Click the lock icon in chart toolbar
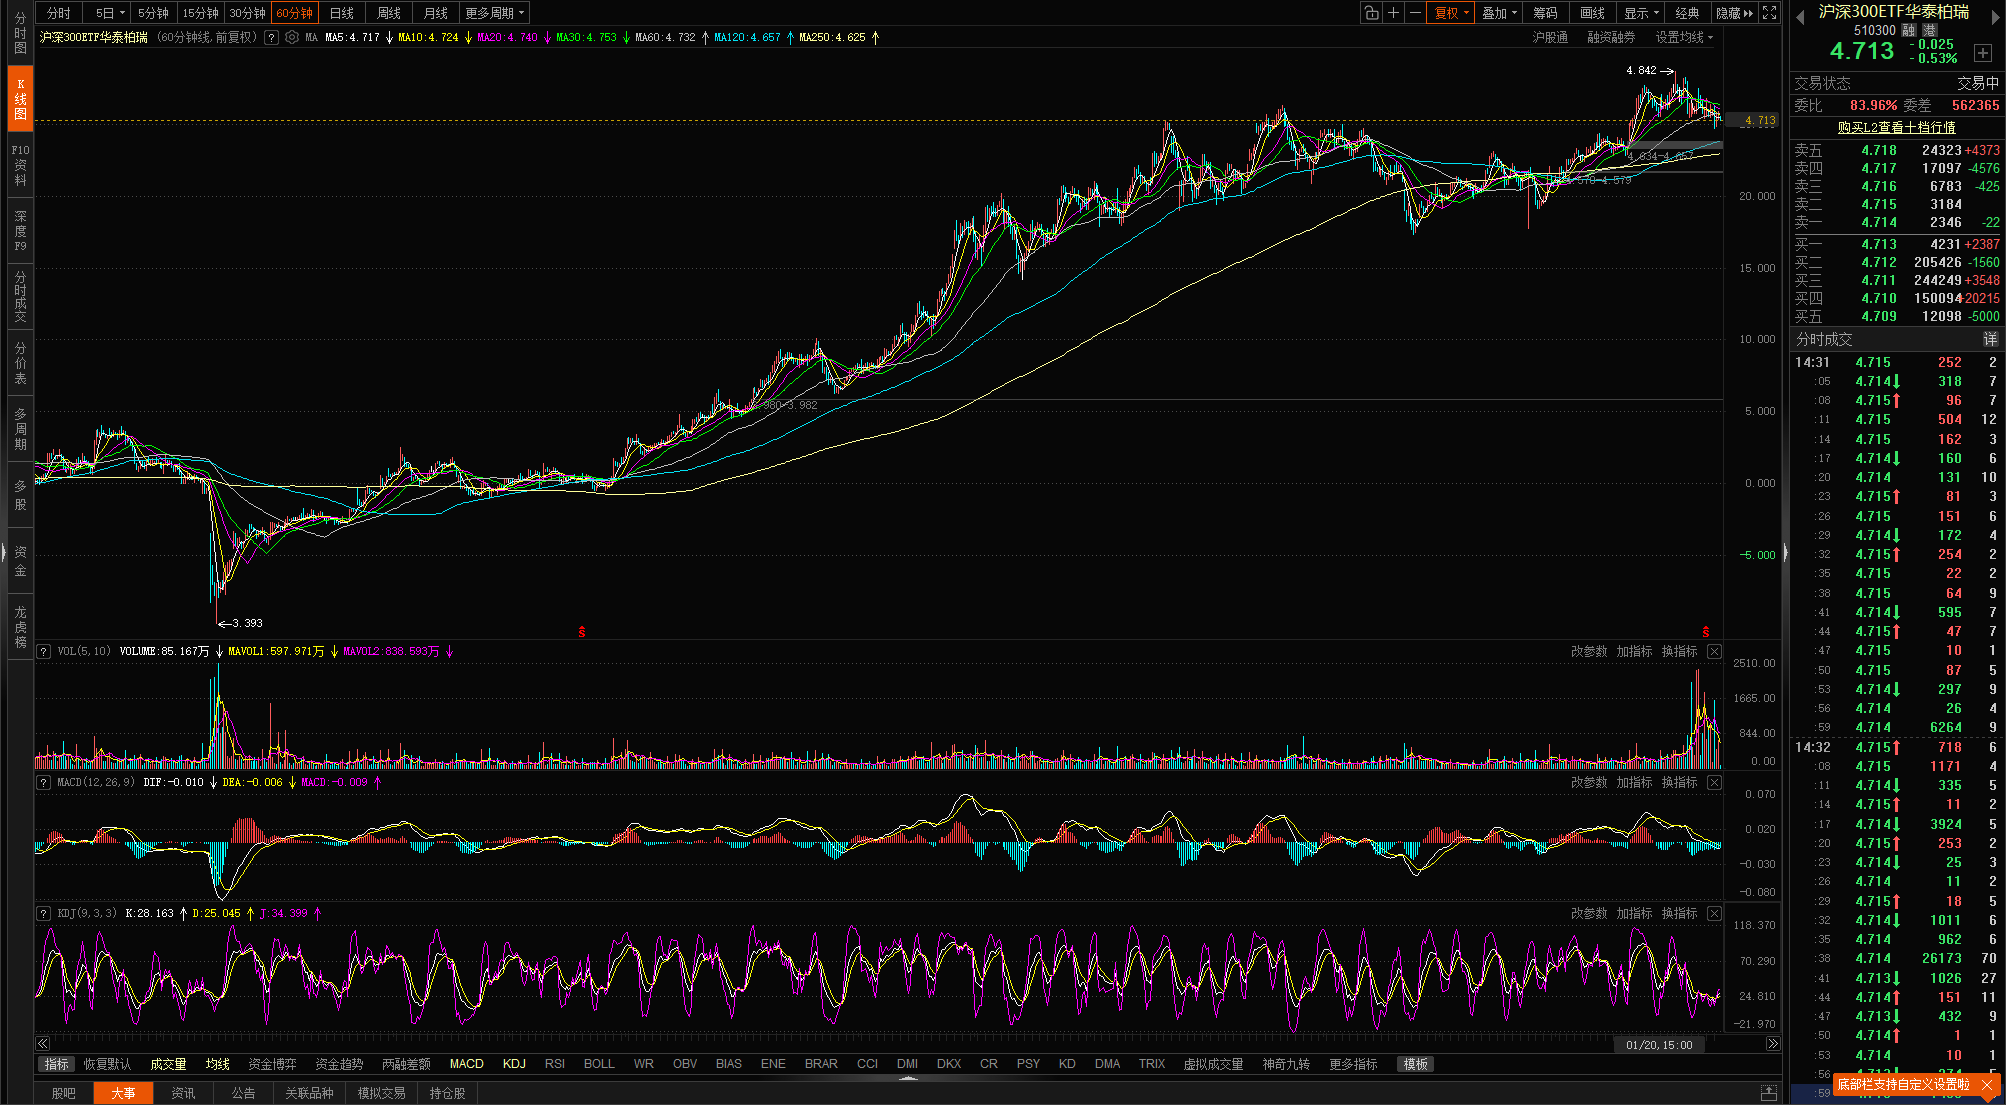 (x=1371, y=13)
